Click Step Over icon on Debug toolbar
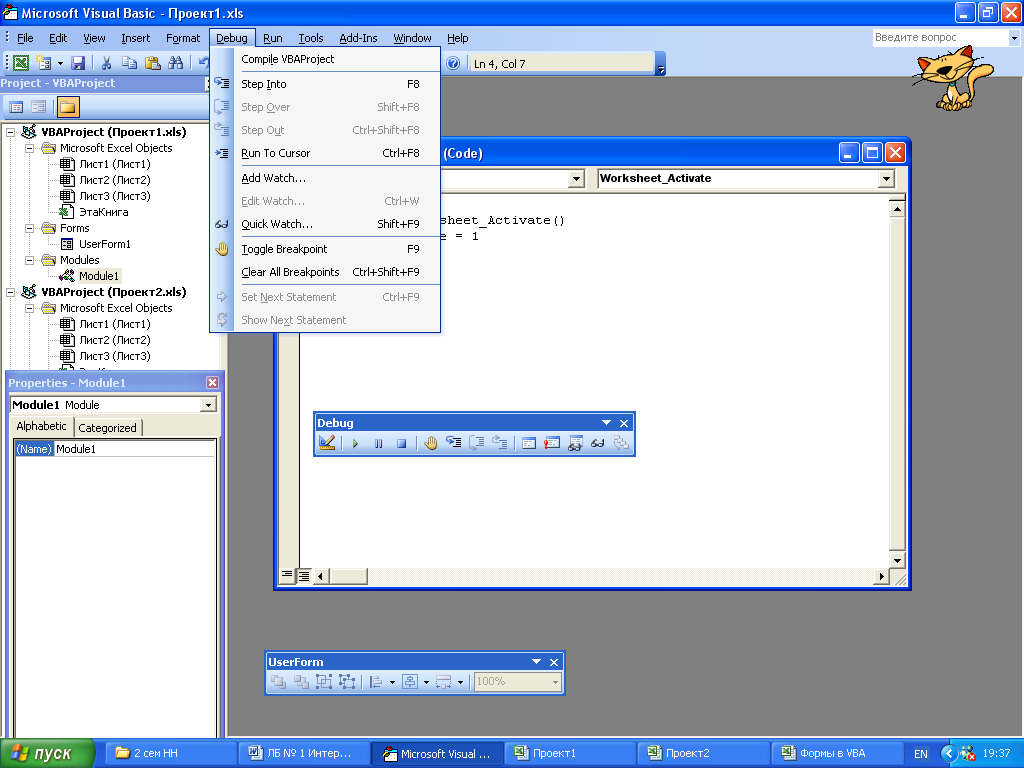1024x768 pixels. [x=476, y=443]
